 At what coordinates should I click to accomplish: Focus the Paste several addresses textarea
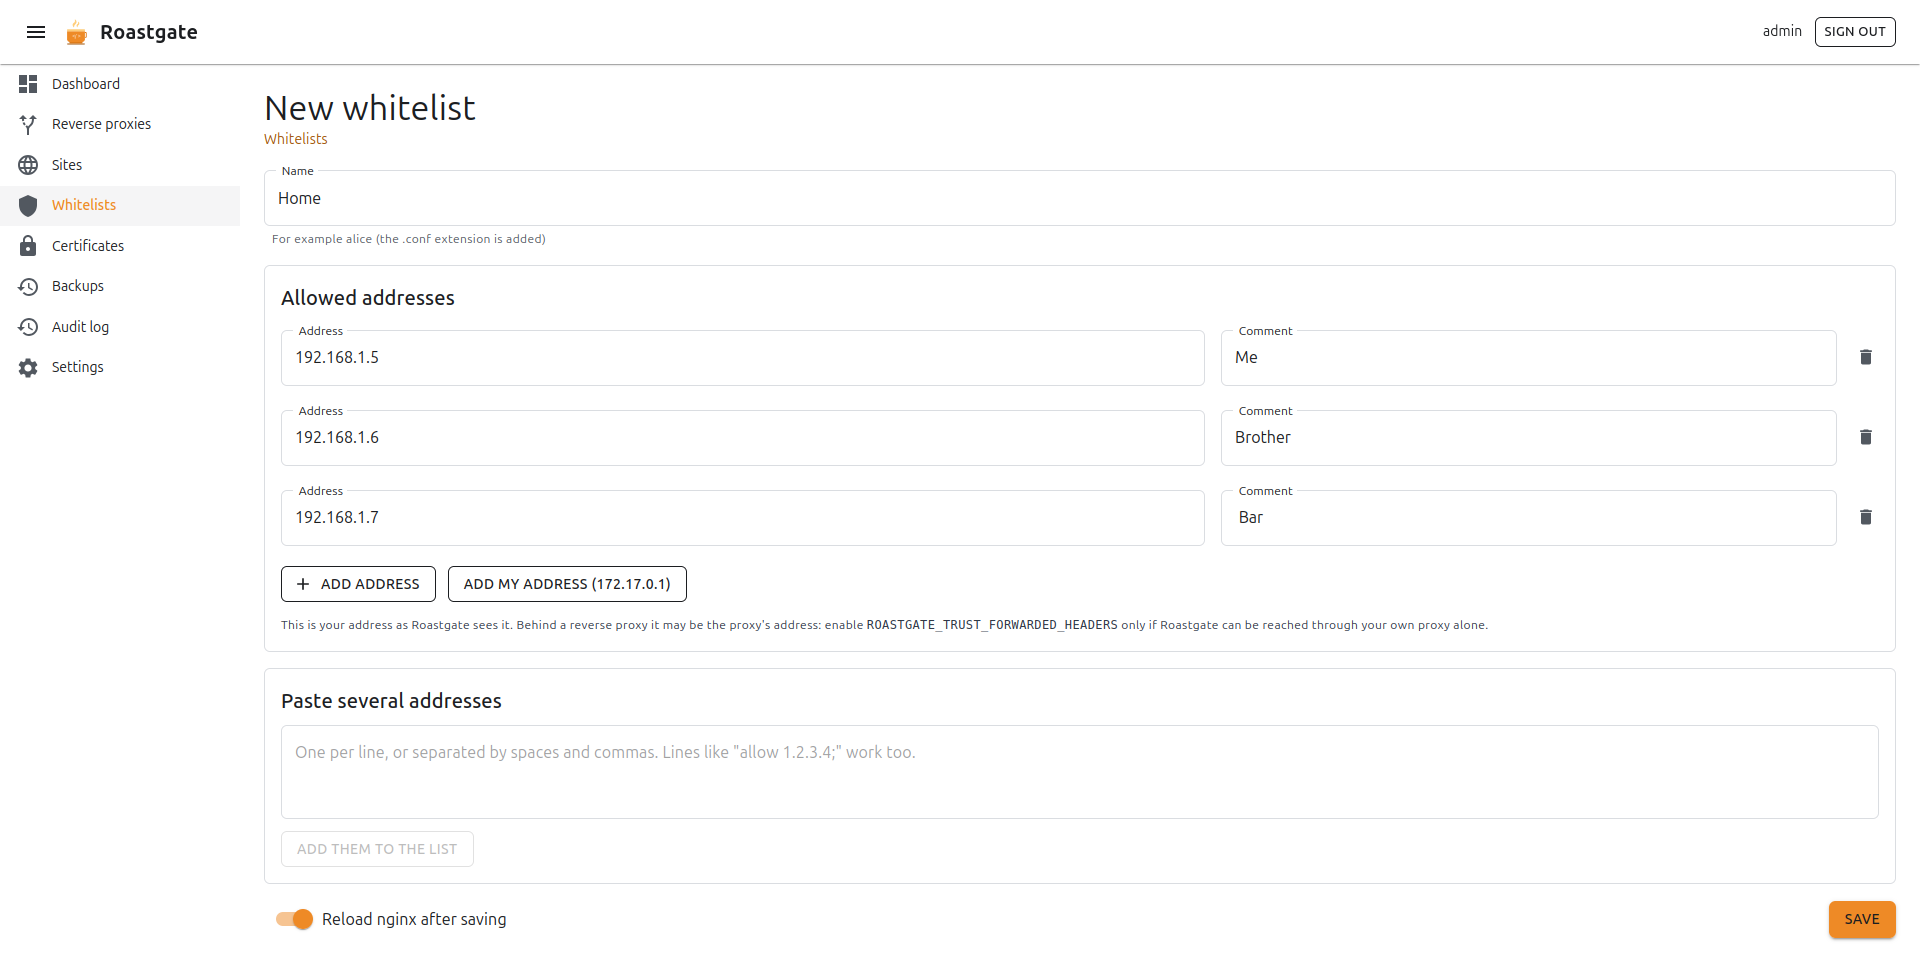1079,772
